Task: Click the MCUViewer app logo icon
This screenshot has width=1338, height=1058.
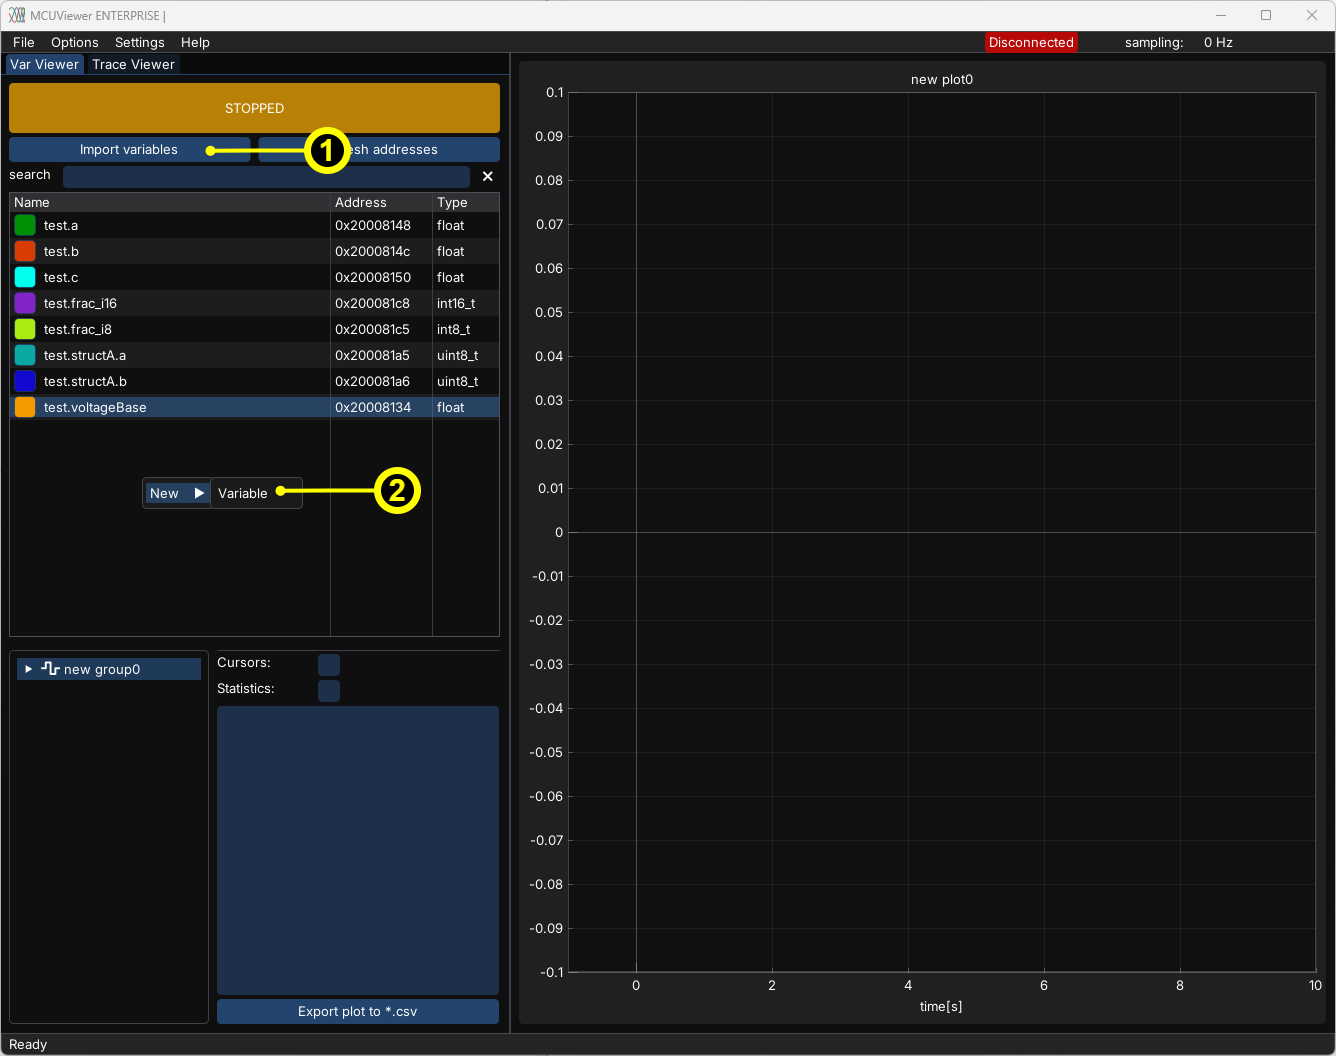Action: point(17,15)
